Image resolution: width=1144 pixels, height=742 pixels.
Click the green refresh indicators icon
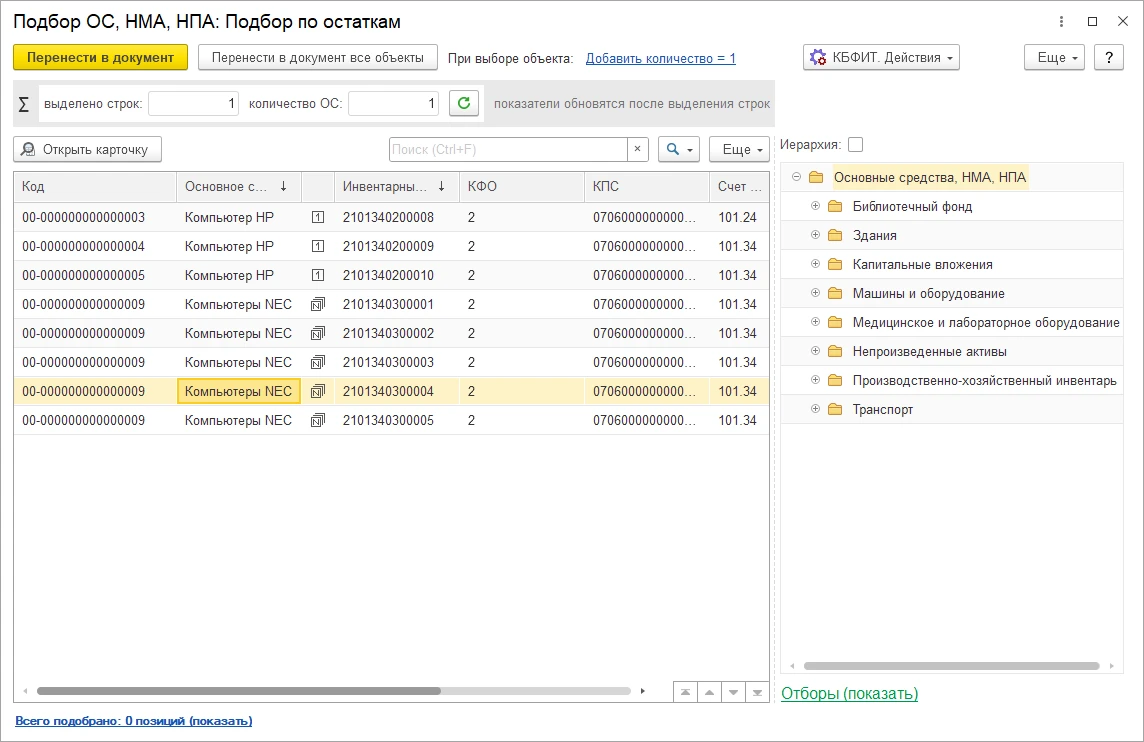pyautogui.click(x=464, y=104)
